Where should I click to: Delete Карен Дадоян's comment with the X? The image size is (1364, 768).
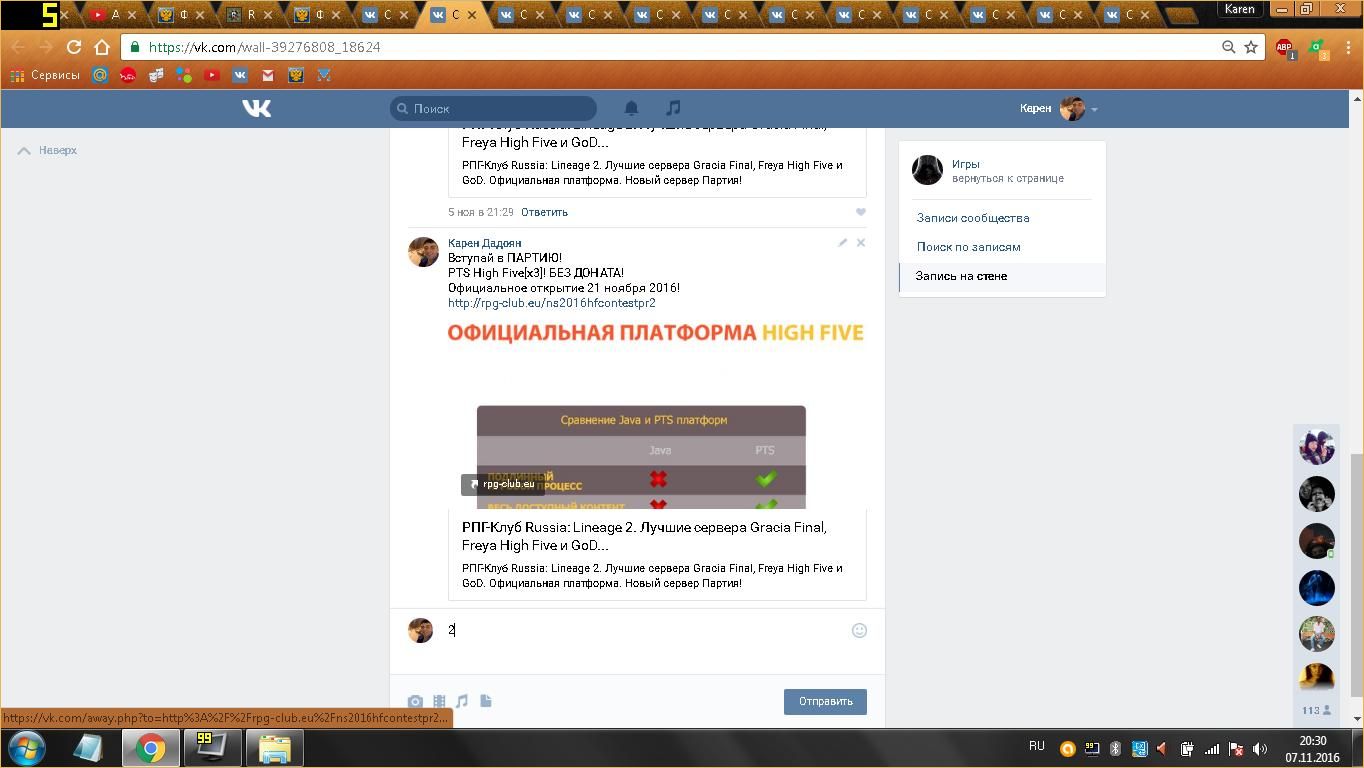point(860,242)
